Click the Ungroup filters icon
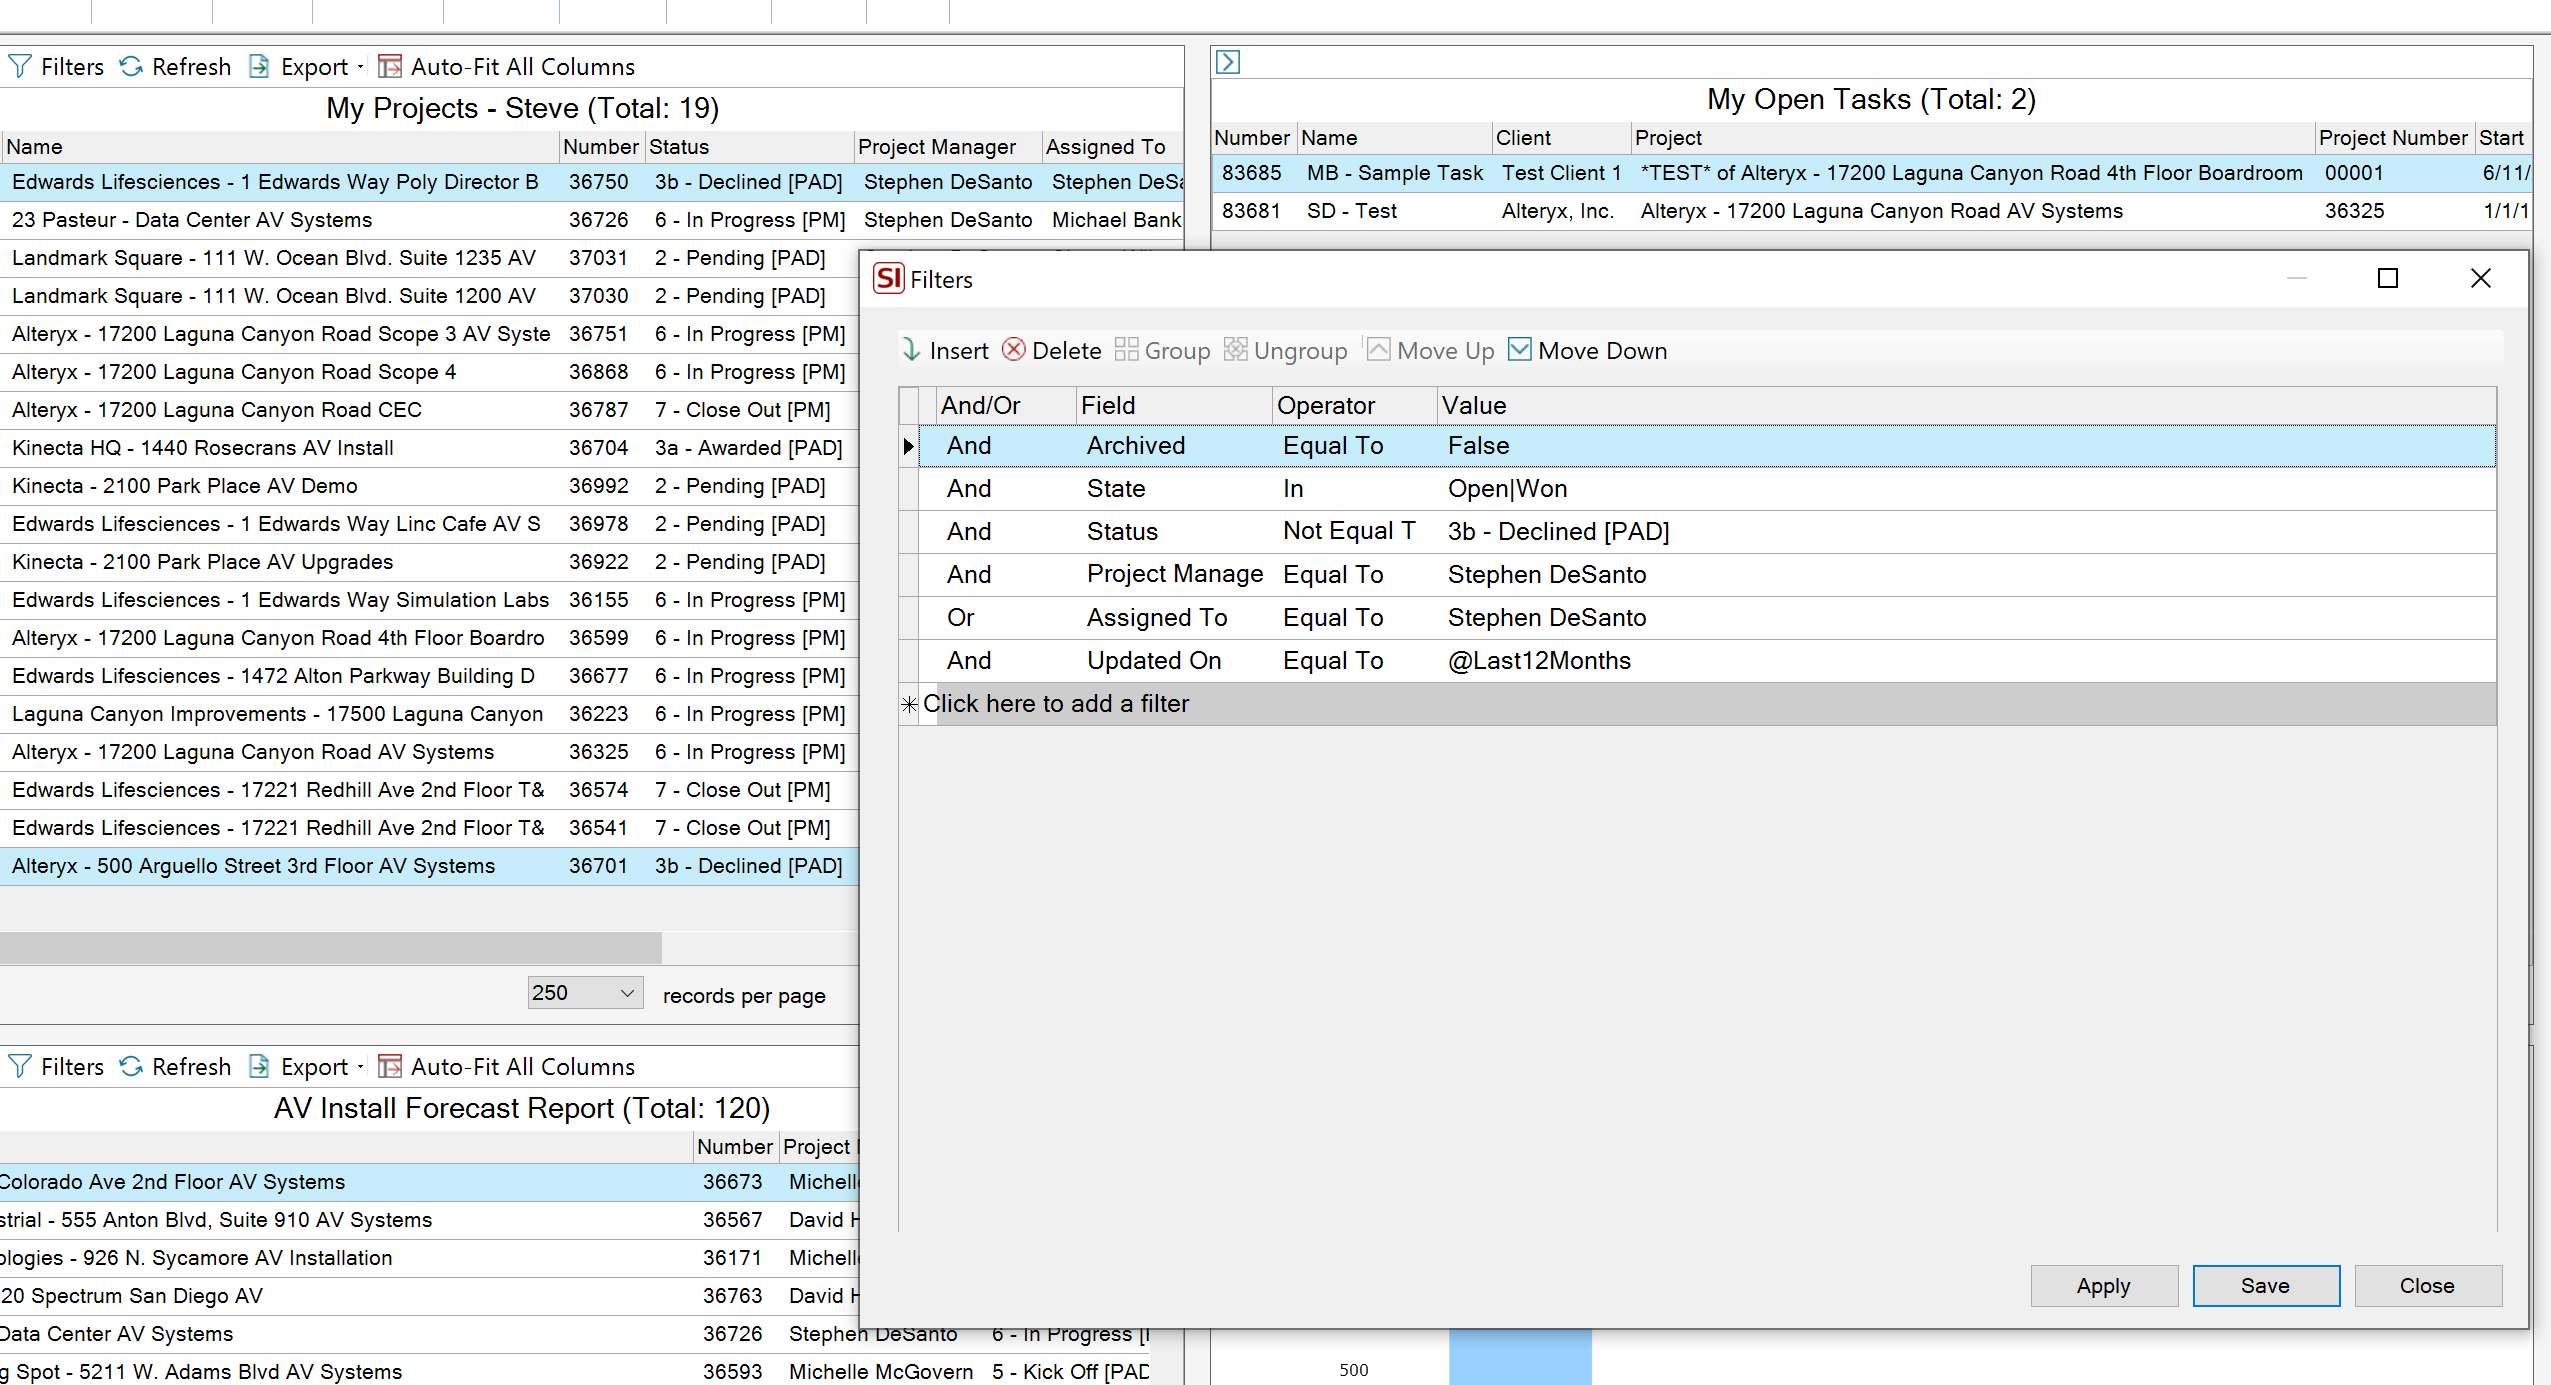The width and height of the screenshot is (2551, 1385). (x=1235, y=350)
